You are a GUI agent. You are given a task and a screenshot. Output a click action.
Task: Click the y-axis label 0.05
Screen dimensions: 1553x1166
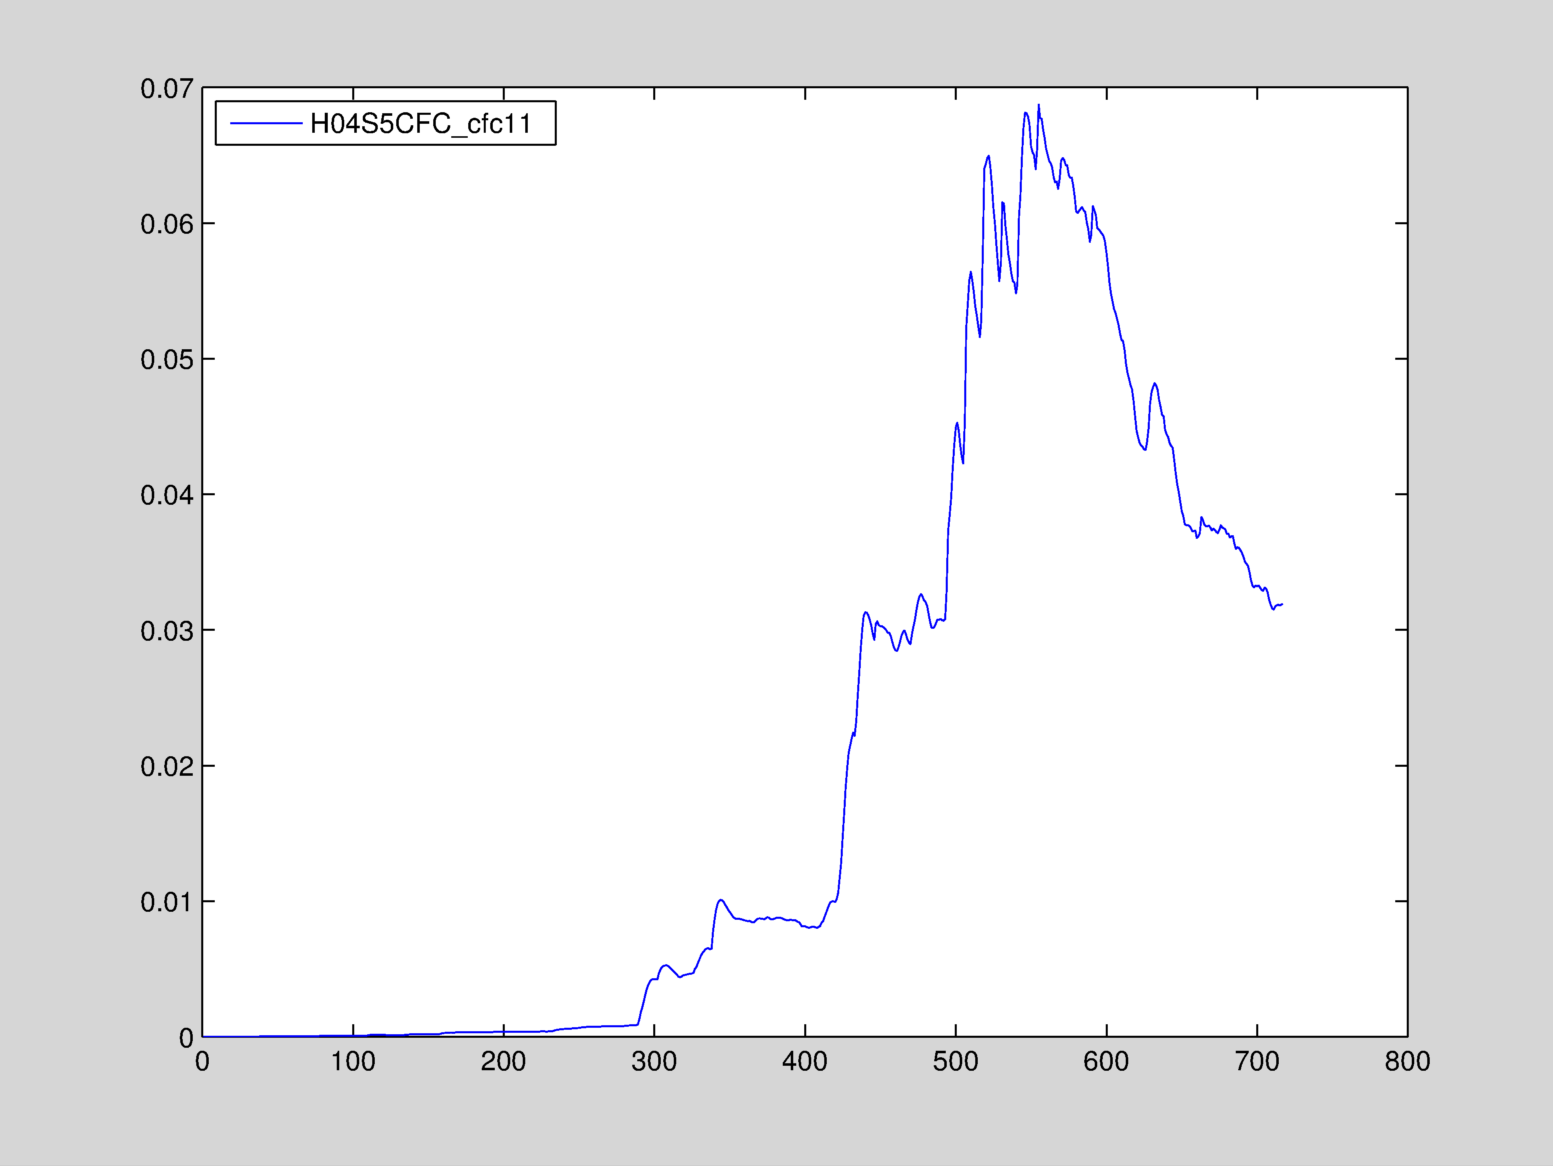(x=166, y=360)
